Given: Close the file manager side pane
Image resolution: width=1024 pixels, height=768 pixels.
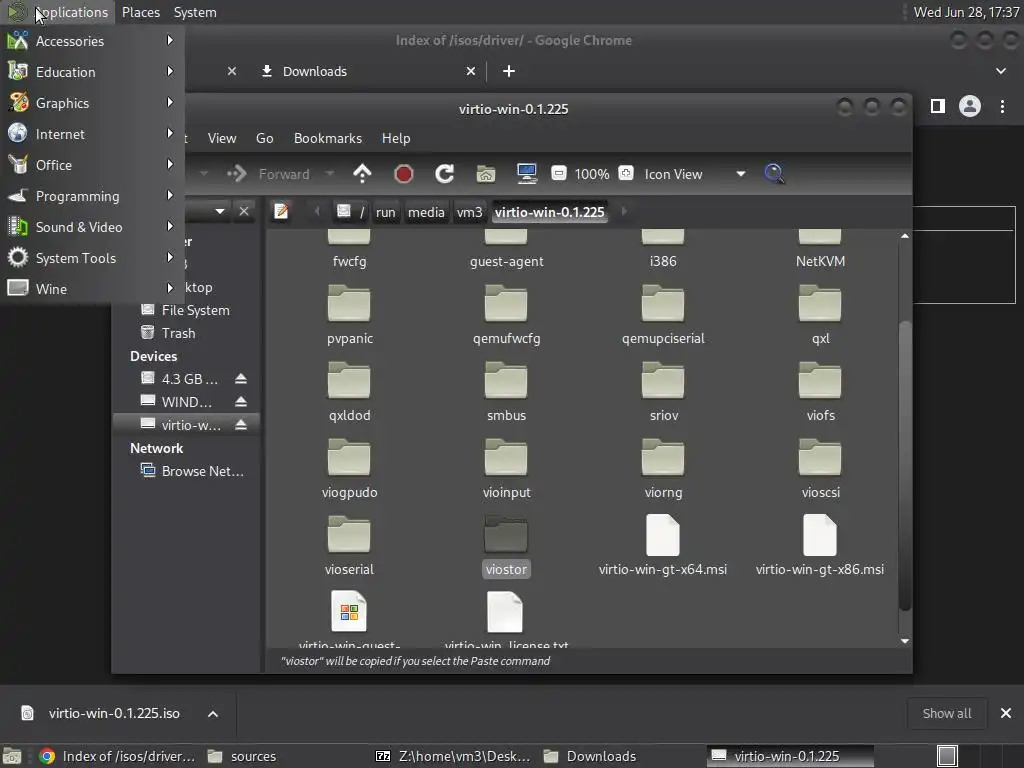Looking at the screenshot, I should 244,211.
